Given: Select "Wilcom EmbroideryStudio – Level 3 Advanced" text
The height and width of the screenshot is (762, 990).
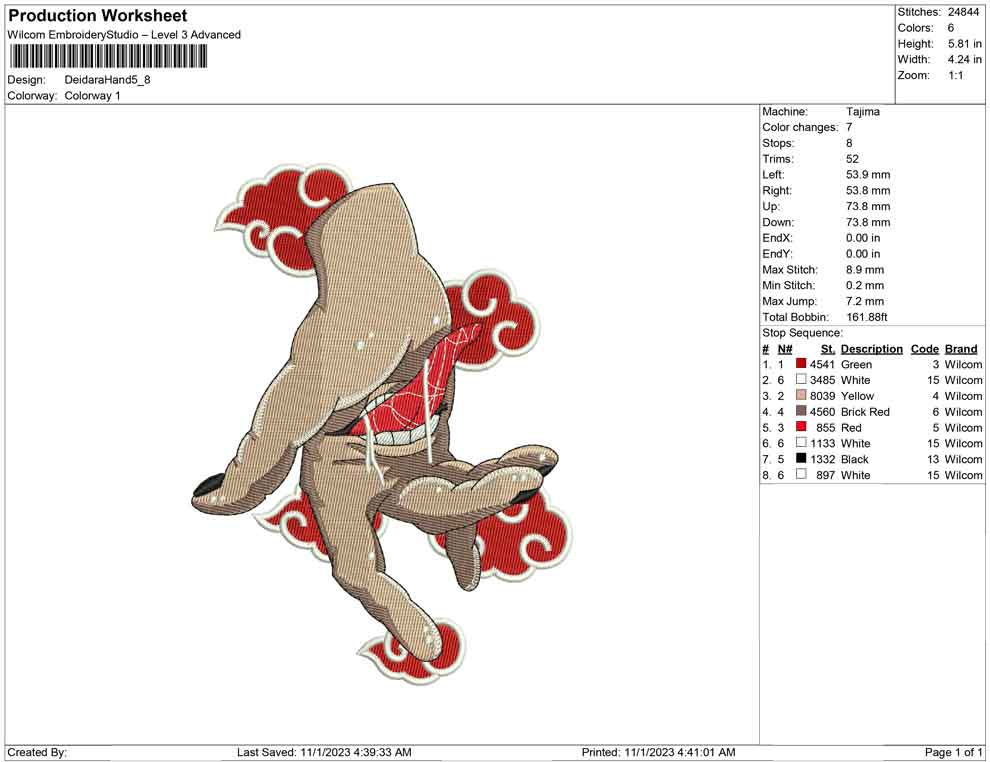Looking at the screenshot, I should (x=124, y=35).
